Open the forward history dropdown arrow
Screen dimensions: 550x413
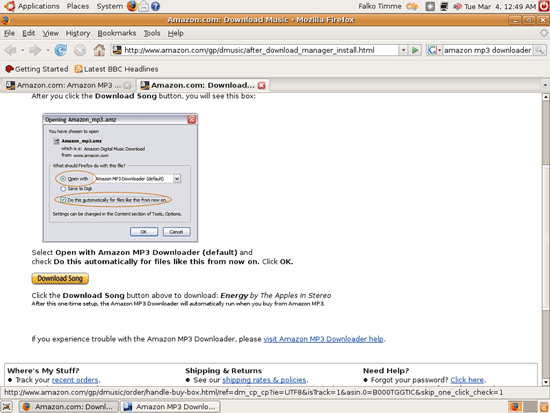click(47, 50)
